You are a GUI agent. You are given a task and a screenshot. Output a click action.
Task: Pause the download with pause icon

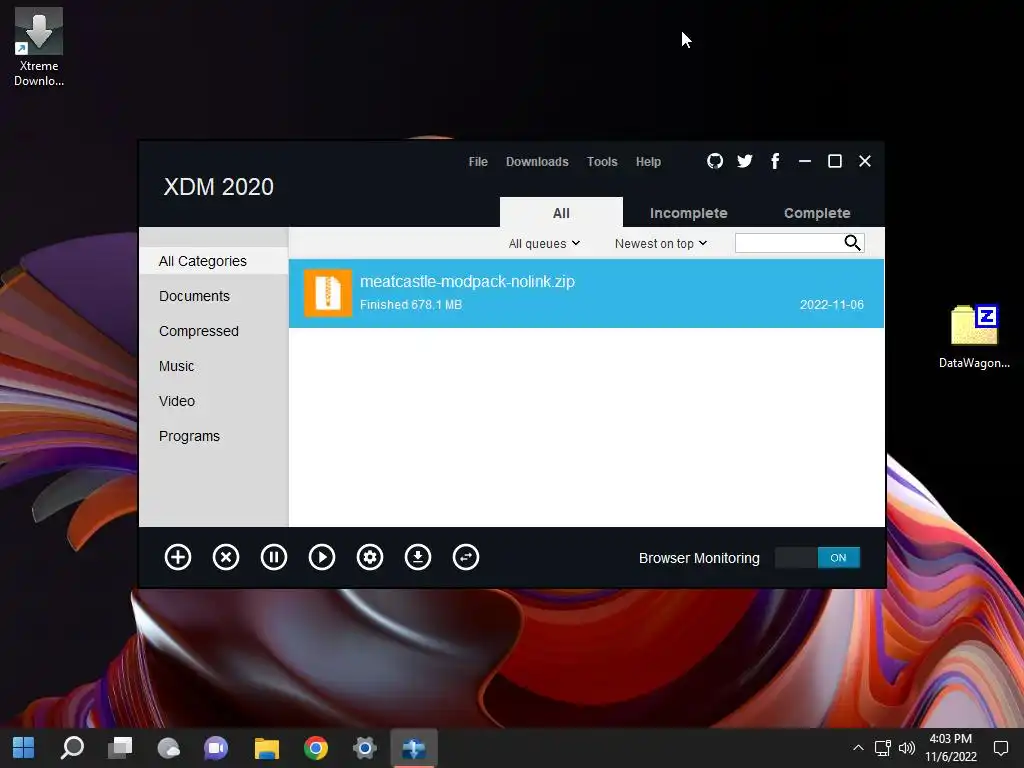coord(274,557)
